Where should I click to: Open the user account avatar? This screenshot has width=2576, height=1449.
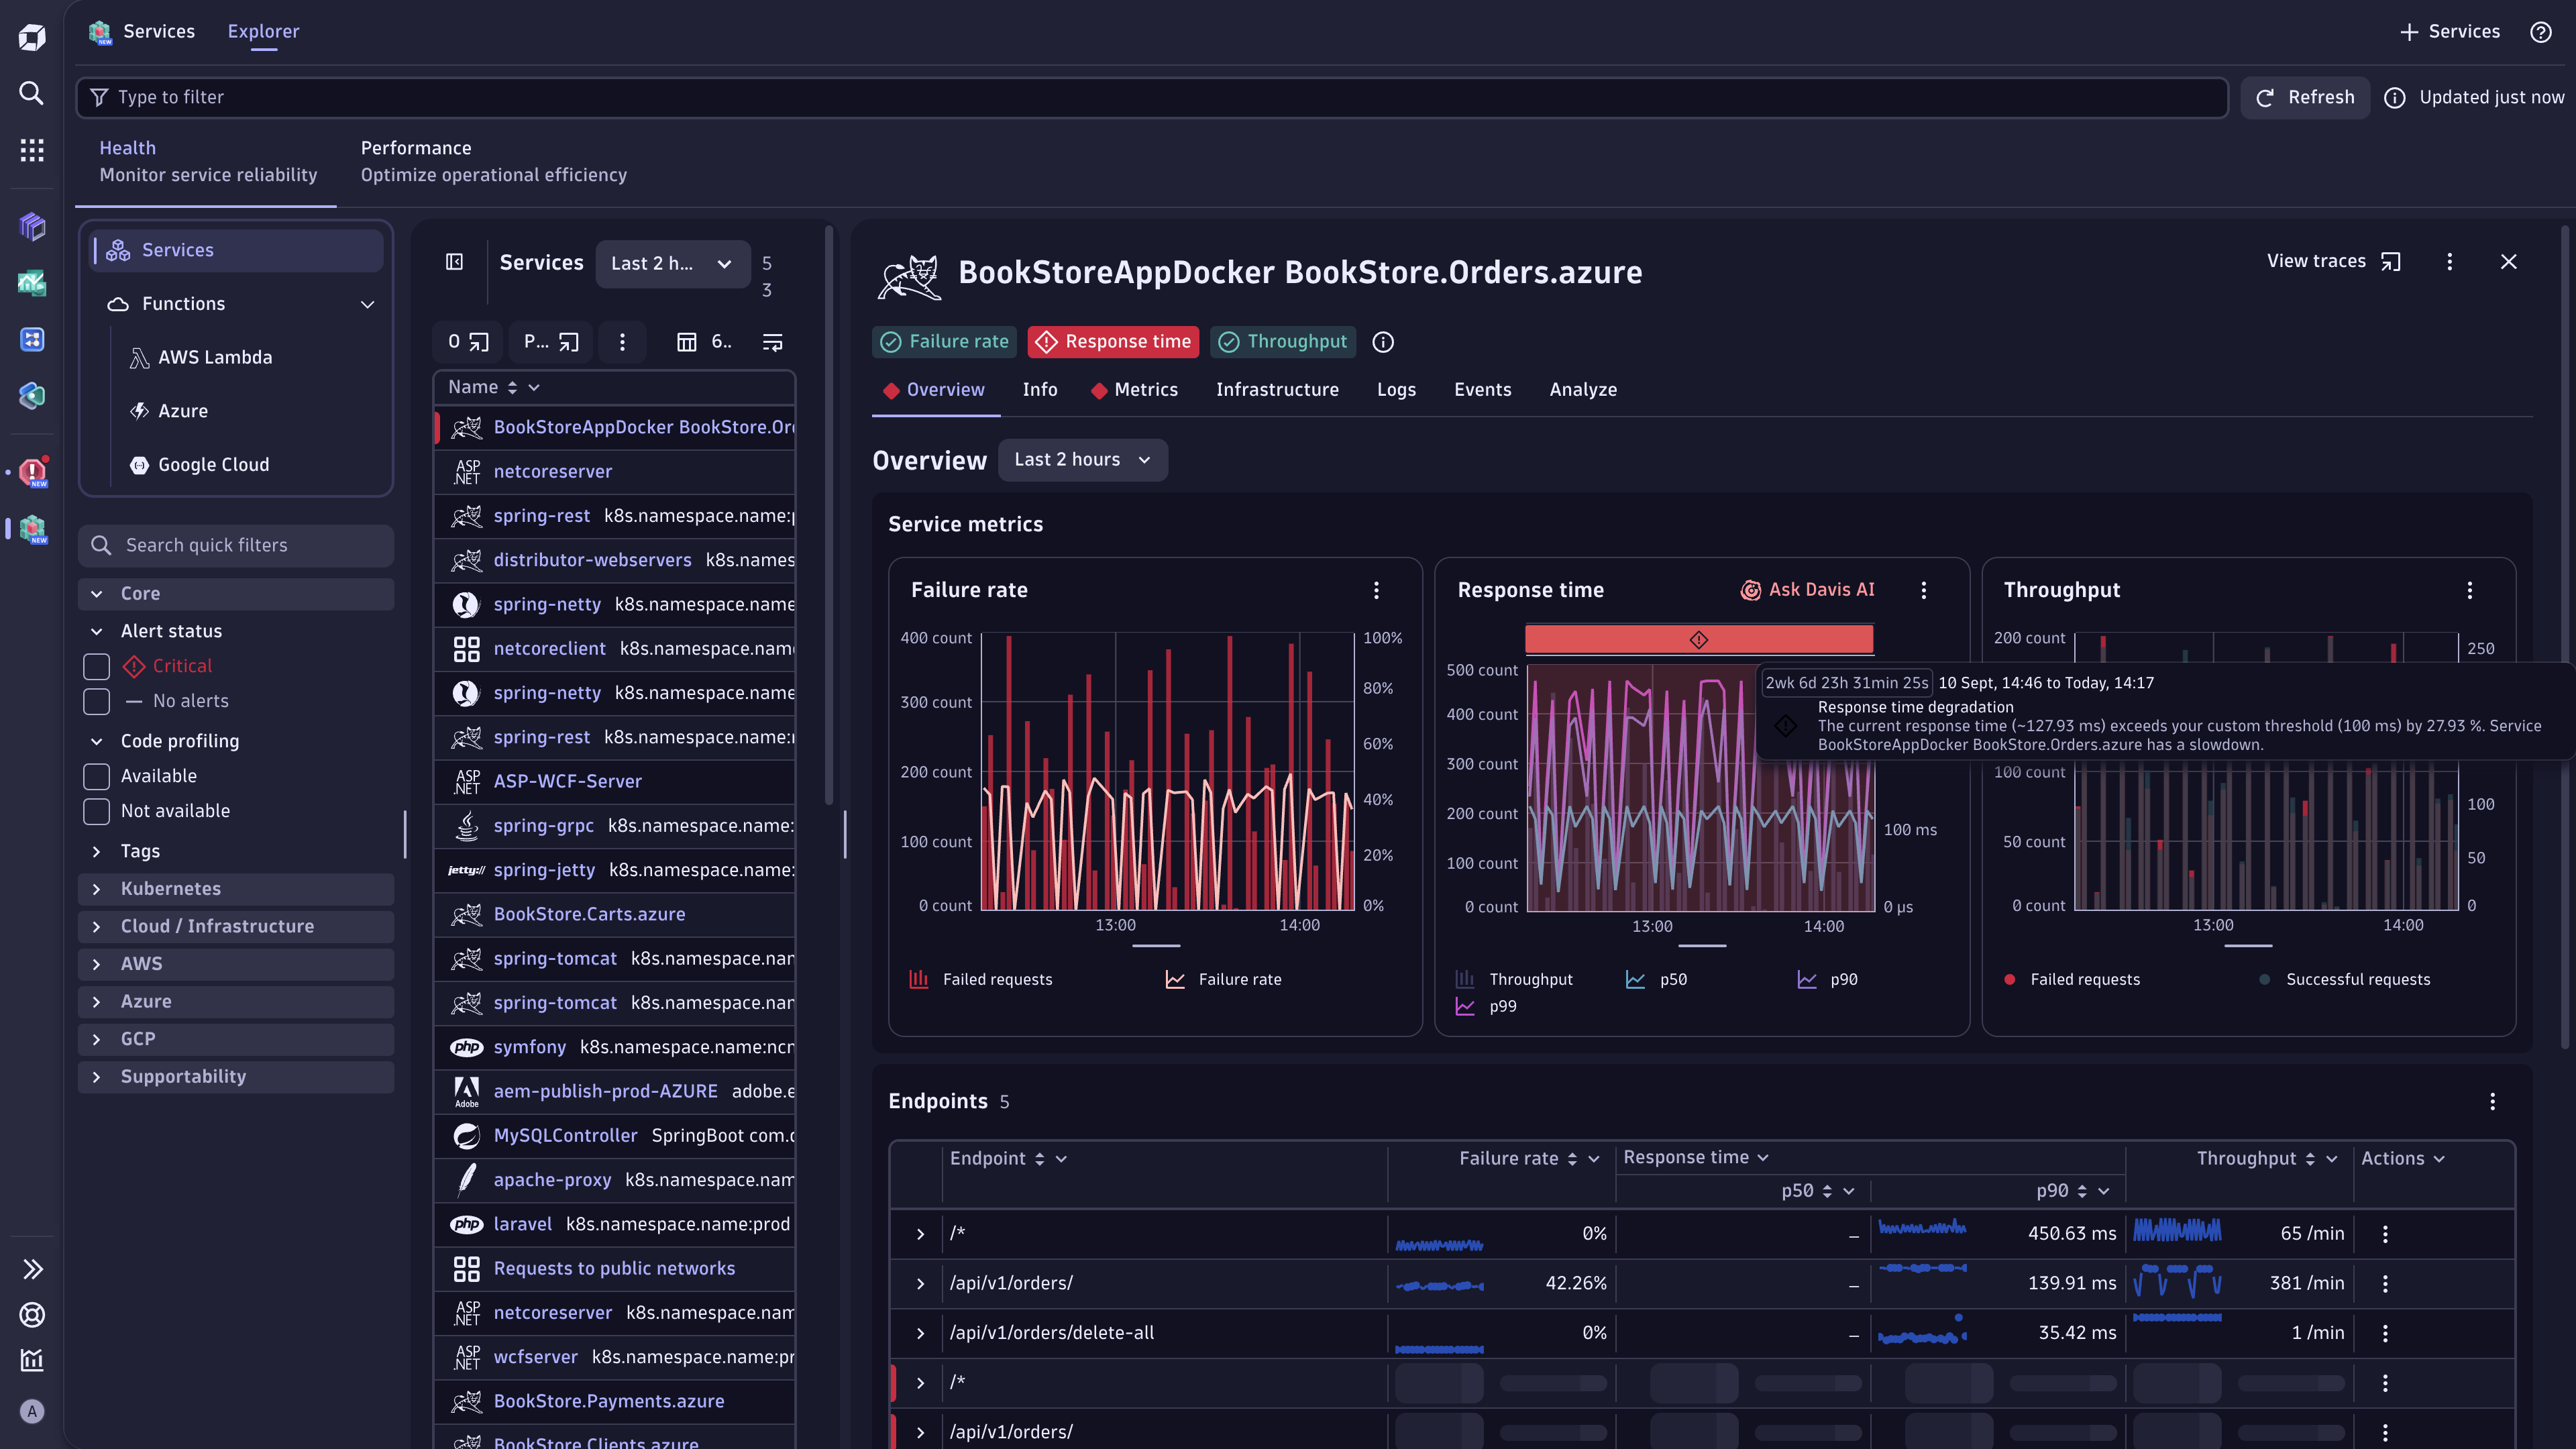click(32, 1411)
